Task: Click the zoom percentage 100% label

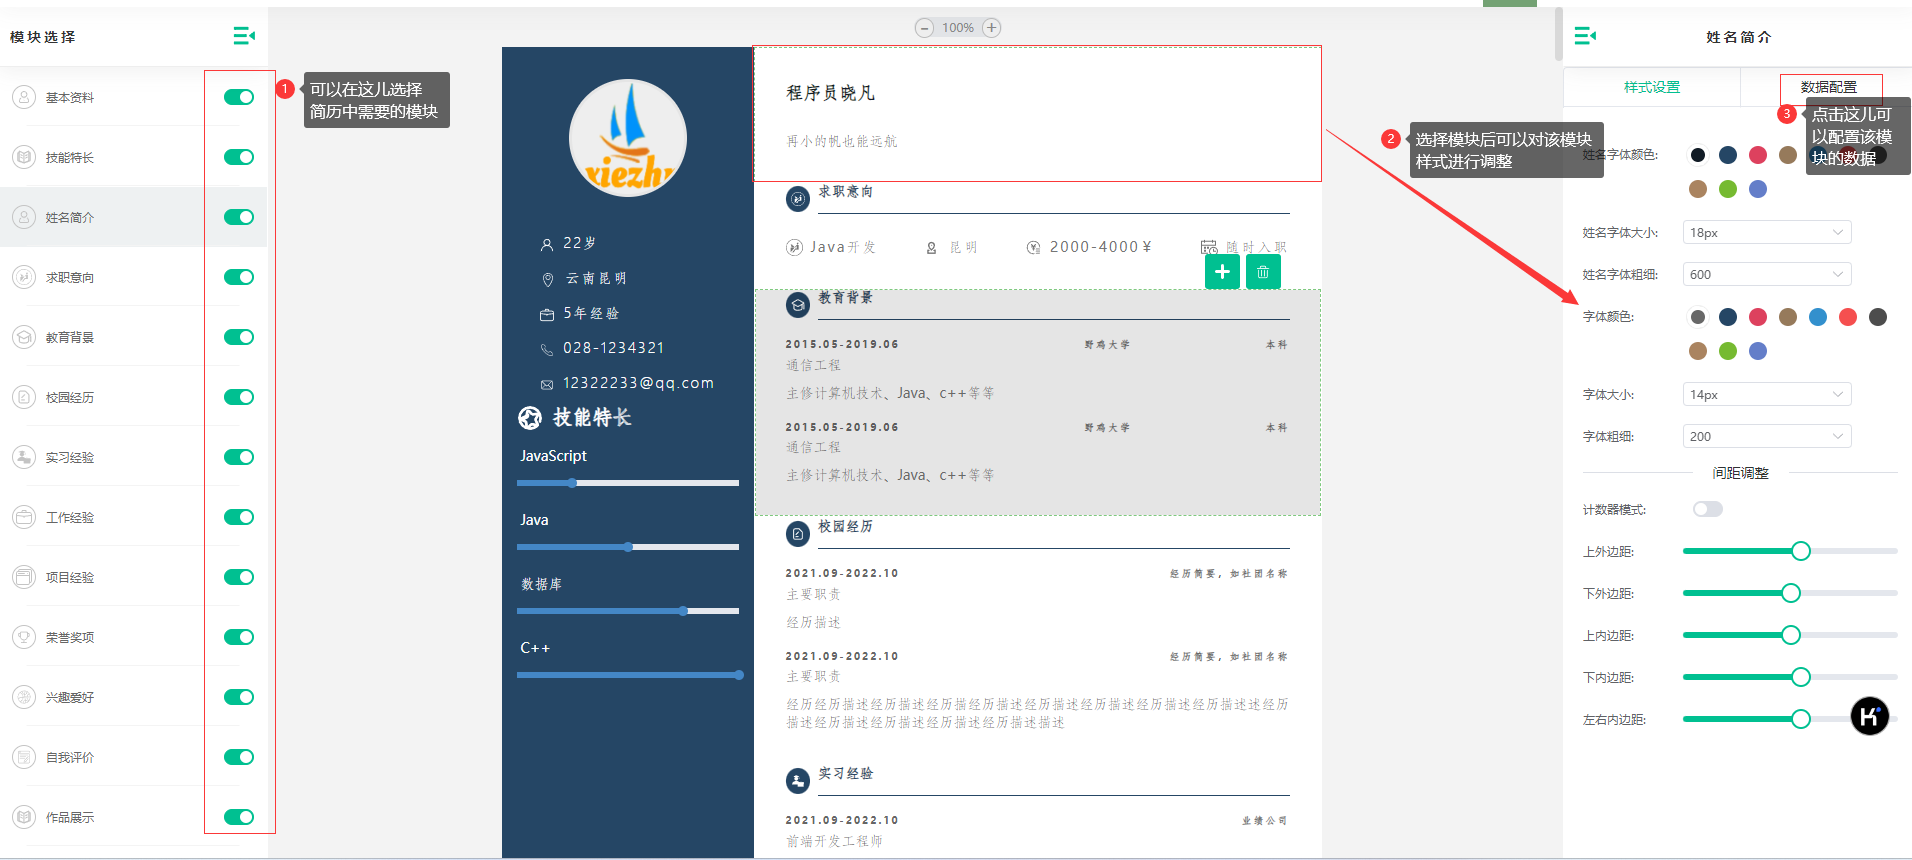Action: 958,28
